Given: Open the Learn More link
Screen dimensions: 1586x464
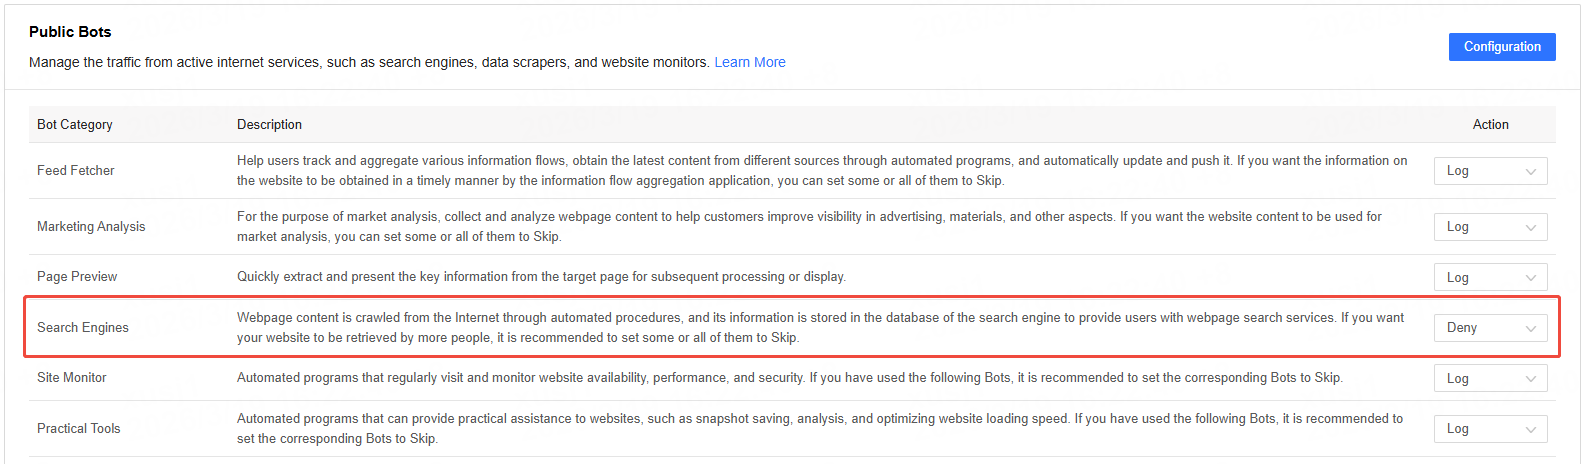Looking at the screenshot, I should click(x=749, y=62).
